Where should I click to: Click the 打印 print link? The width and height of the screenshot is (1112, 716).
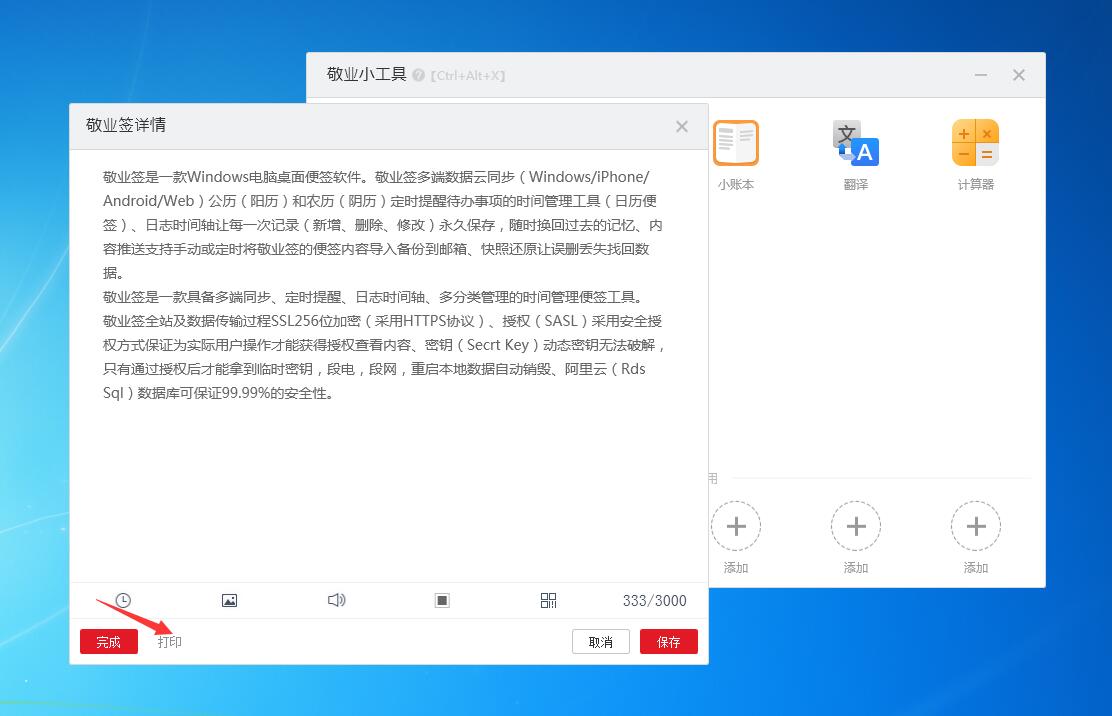coord(169,642)
